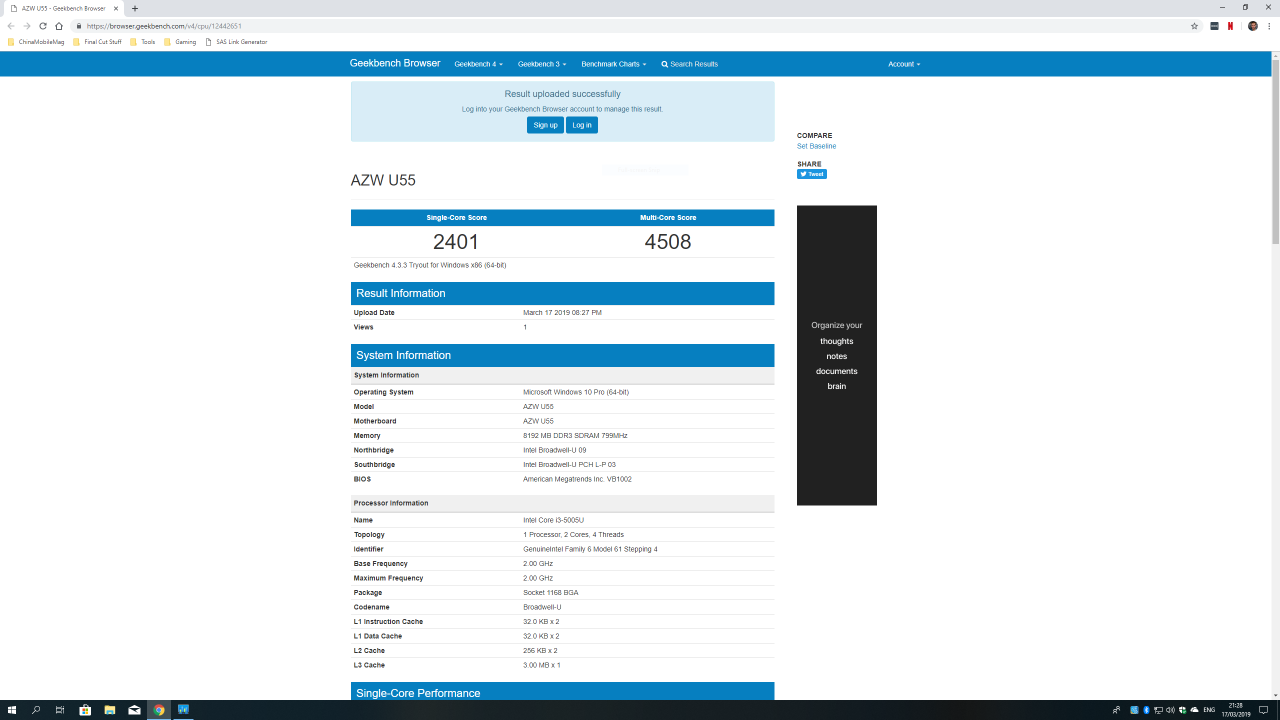Go to Geekbench Browser home
This screenshot has width=1280, height=720.
click(395, 63)
